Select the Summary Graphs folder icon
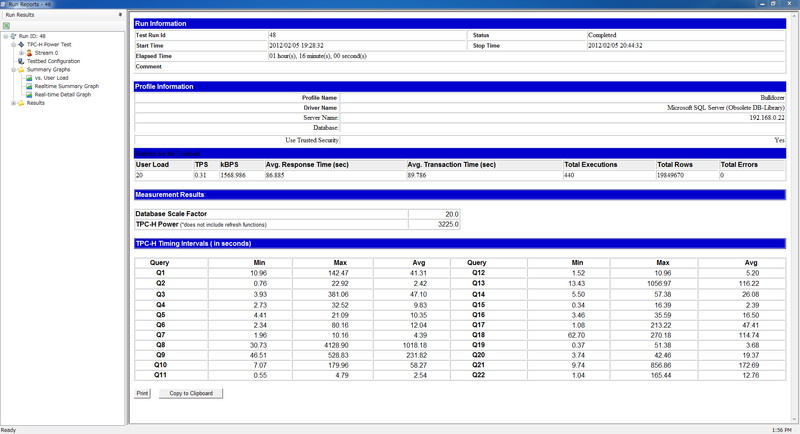800x434 pixels. coord(21,69)
